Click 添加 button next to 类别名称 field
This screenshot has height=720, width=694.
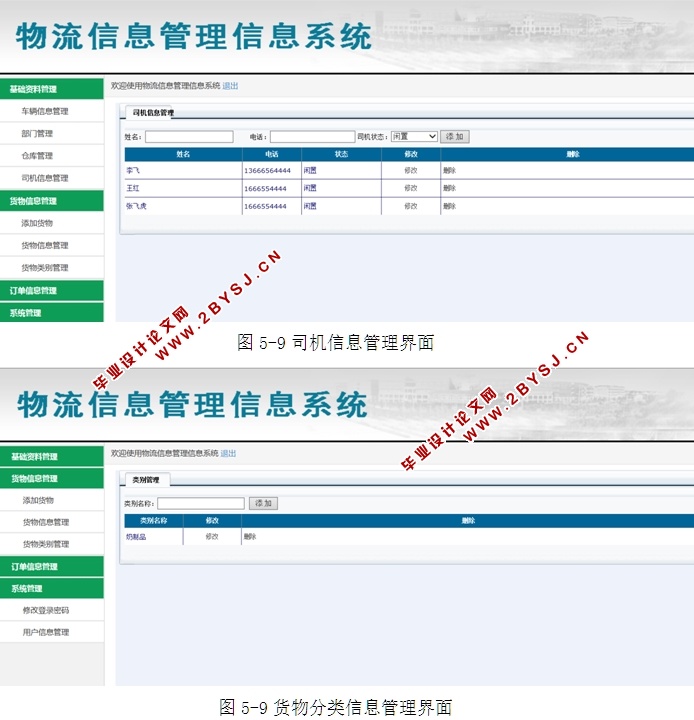tap(263, 503)
